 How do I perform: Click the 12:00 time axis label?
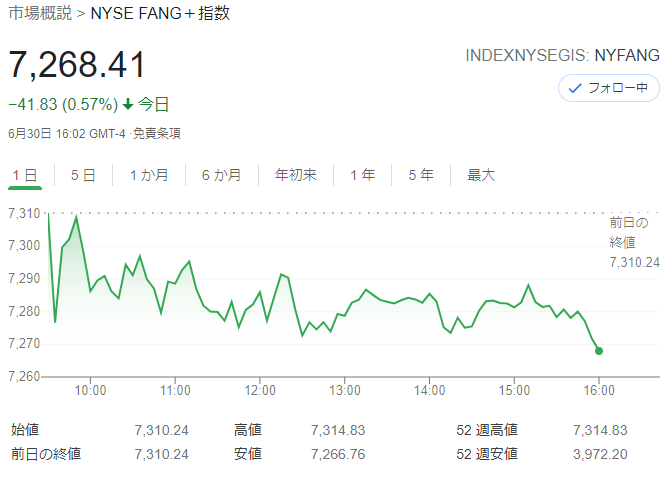(x=260, y=390)
